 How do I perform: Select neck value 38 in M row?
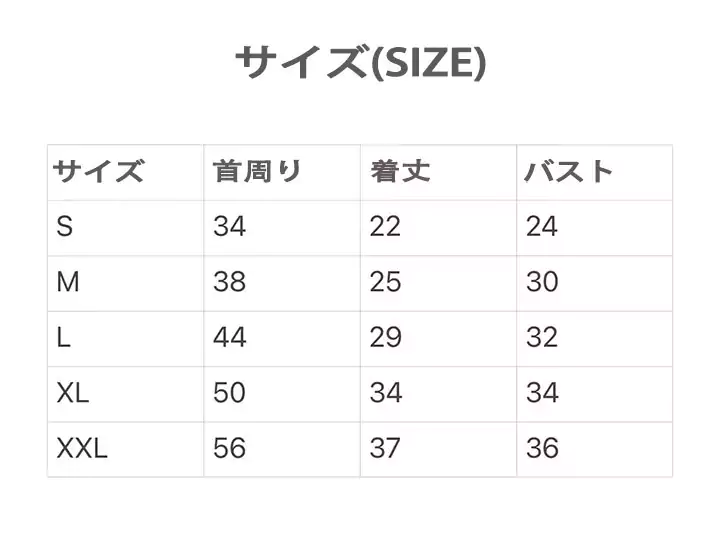229,283
